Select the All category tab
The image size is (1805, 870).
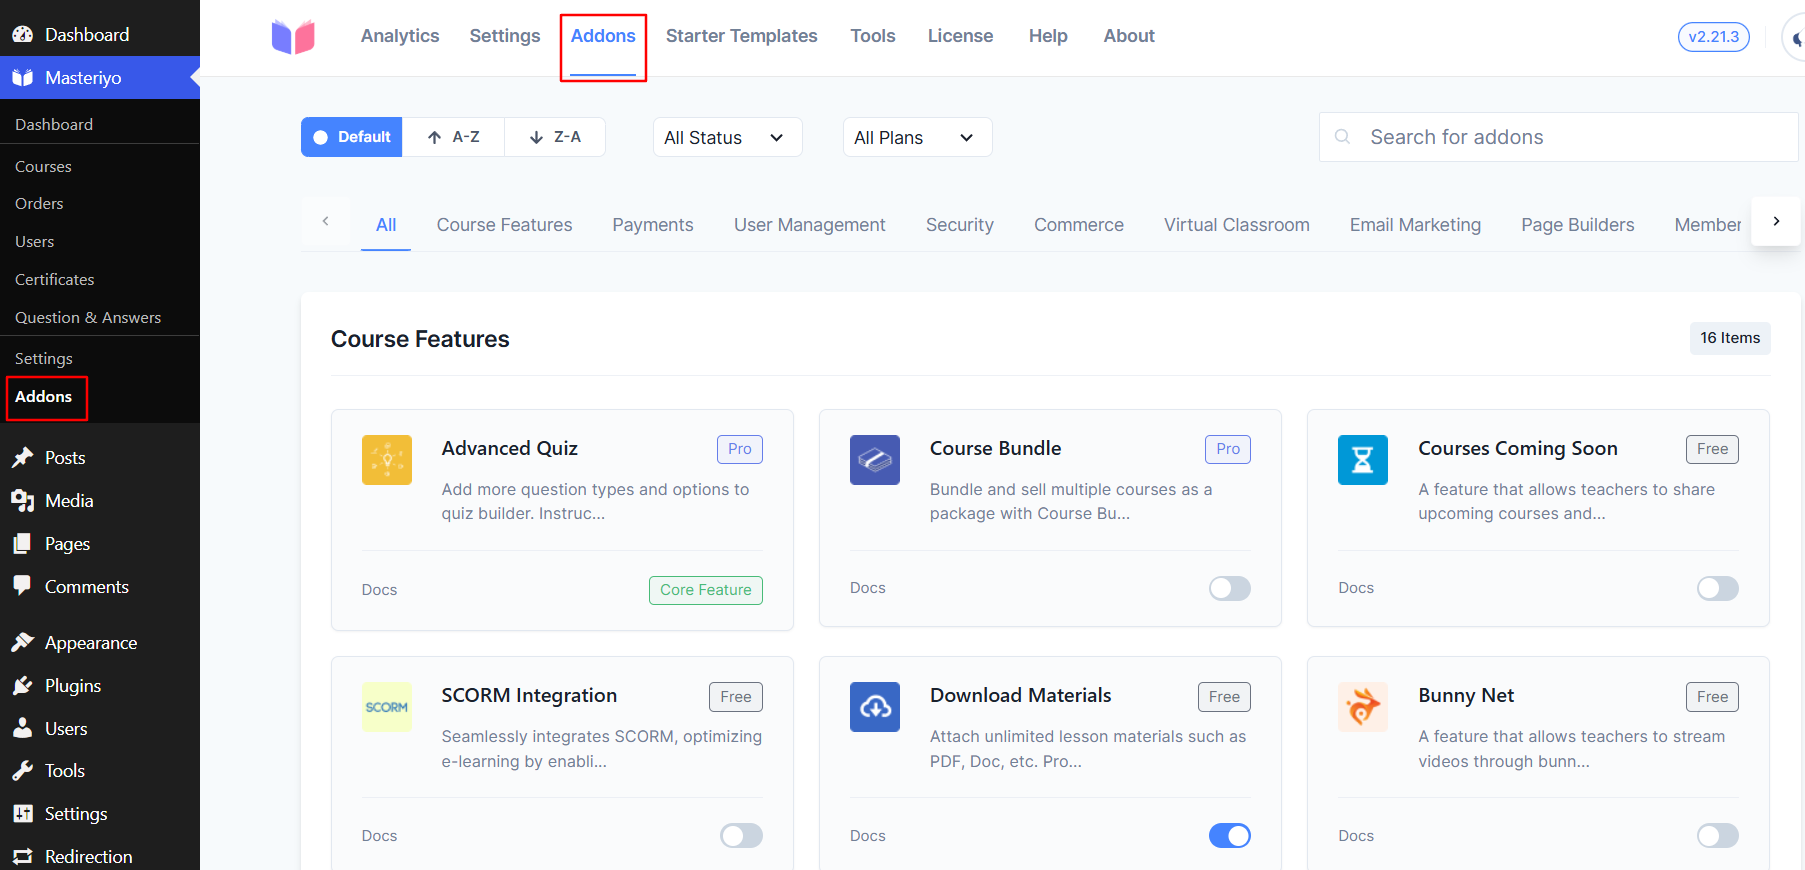click(386, 225)
